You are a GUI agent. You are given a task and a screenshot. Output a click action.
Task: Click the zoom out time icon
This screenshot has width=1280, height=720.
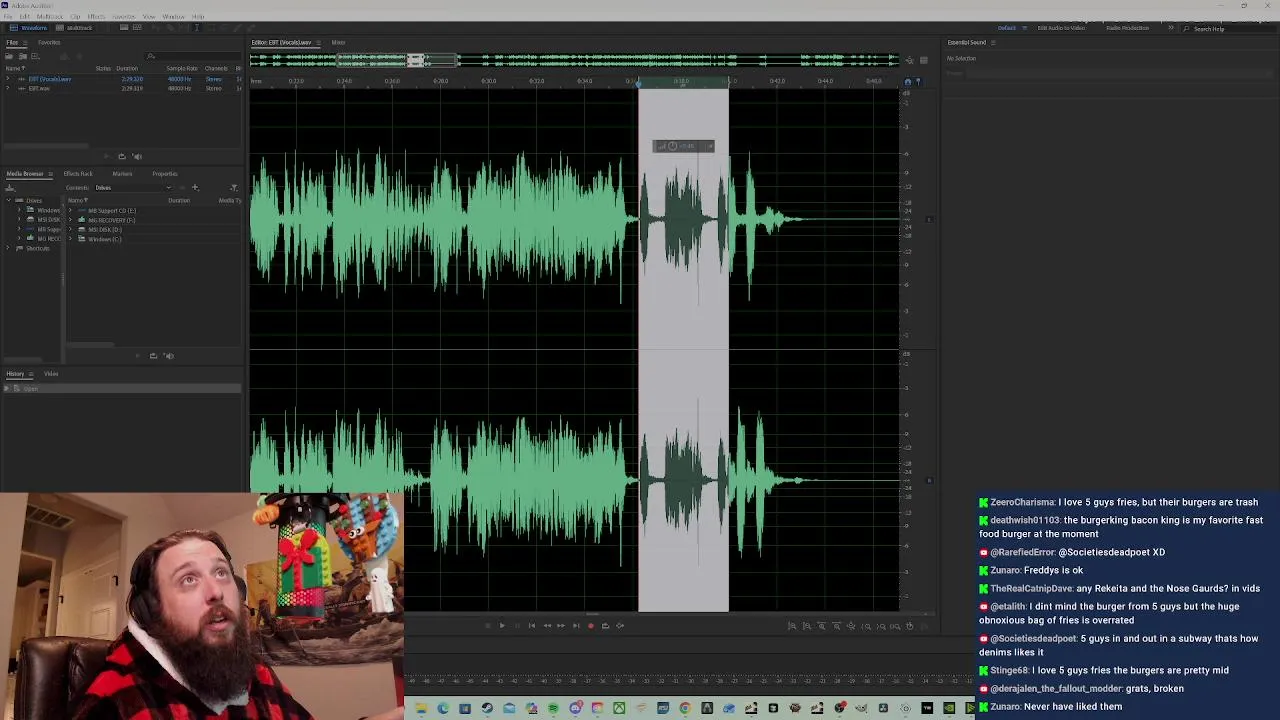click(x=837, y=626)
